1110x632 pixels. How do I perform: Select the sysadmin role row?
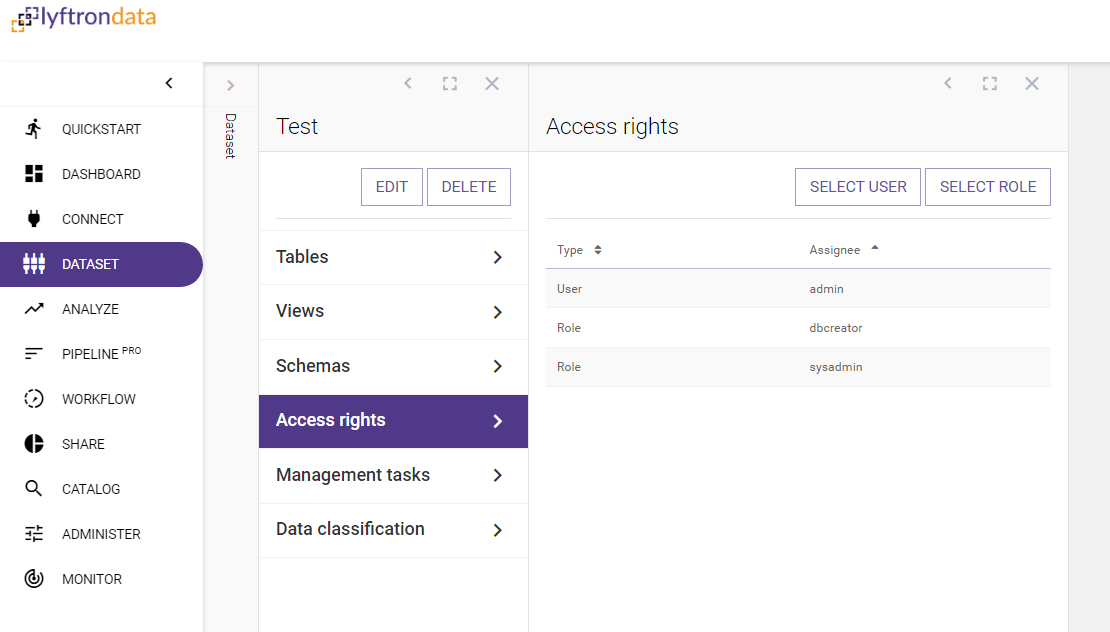(x=798, y=367)
